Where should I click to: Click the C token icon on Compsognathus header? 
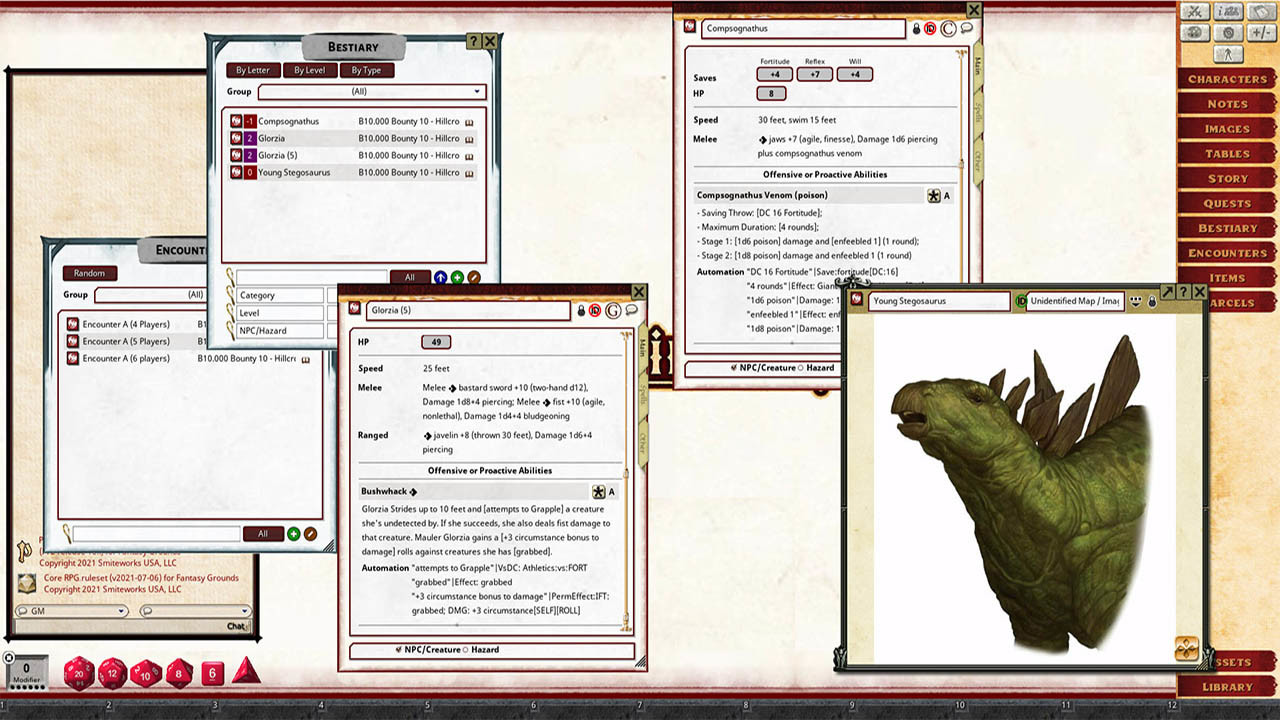[x=947, y=28]
